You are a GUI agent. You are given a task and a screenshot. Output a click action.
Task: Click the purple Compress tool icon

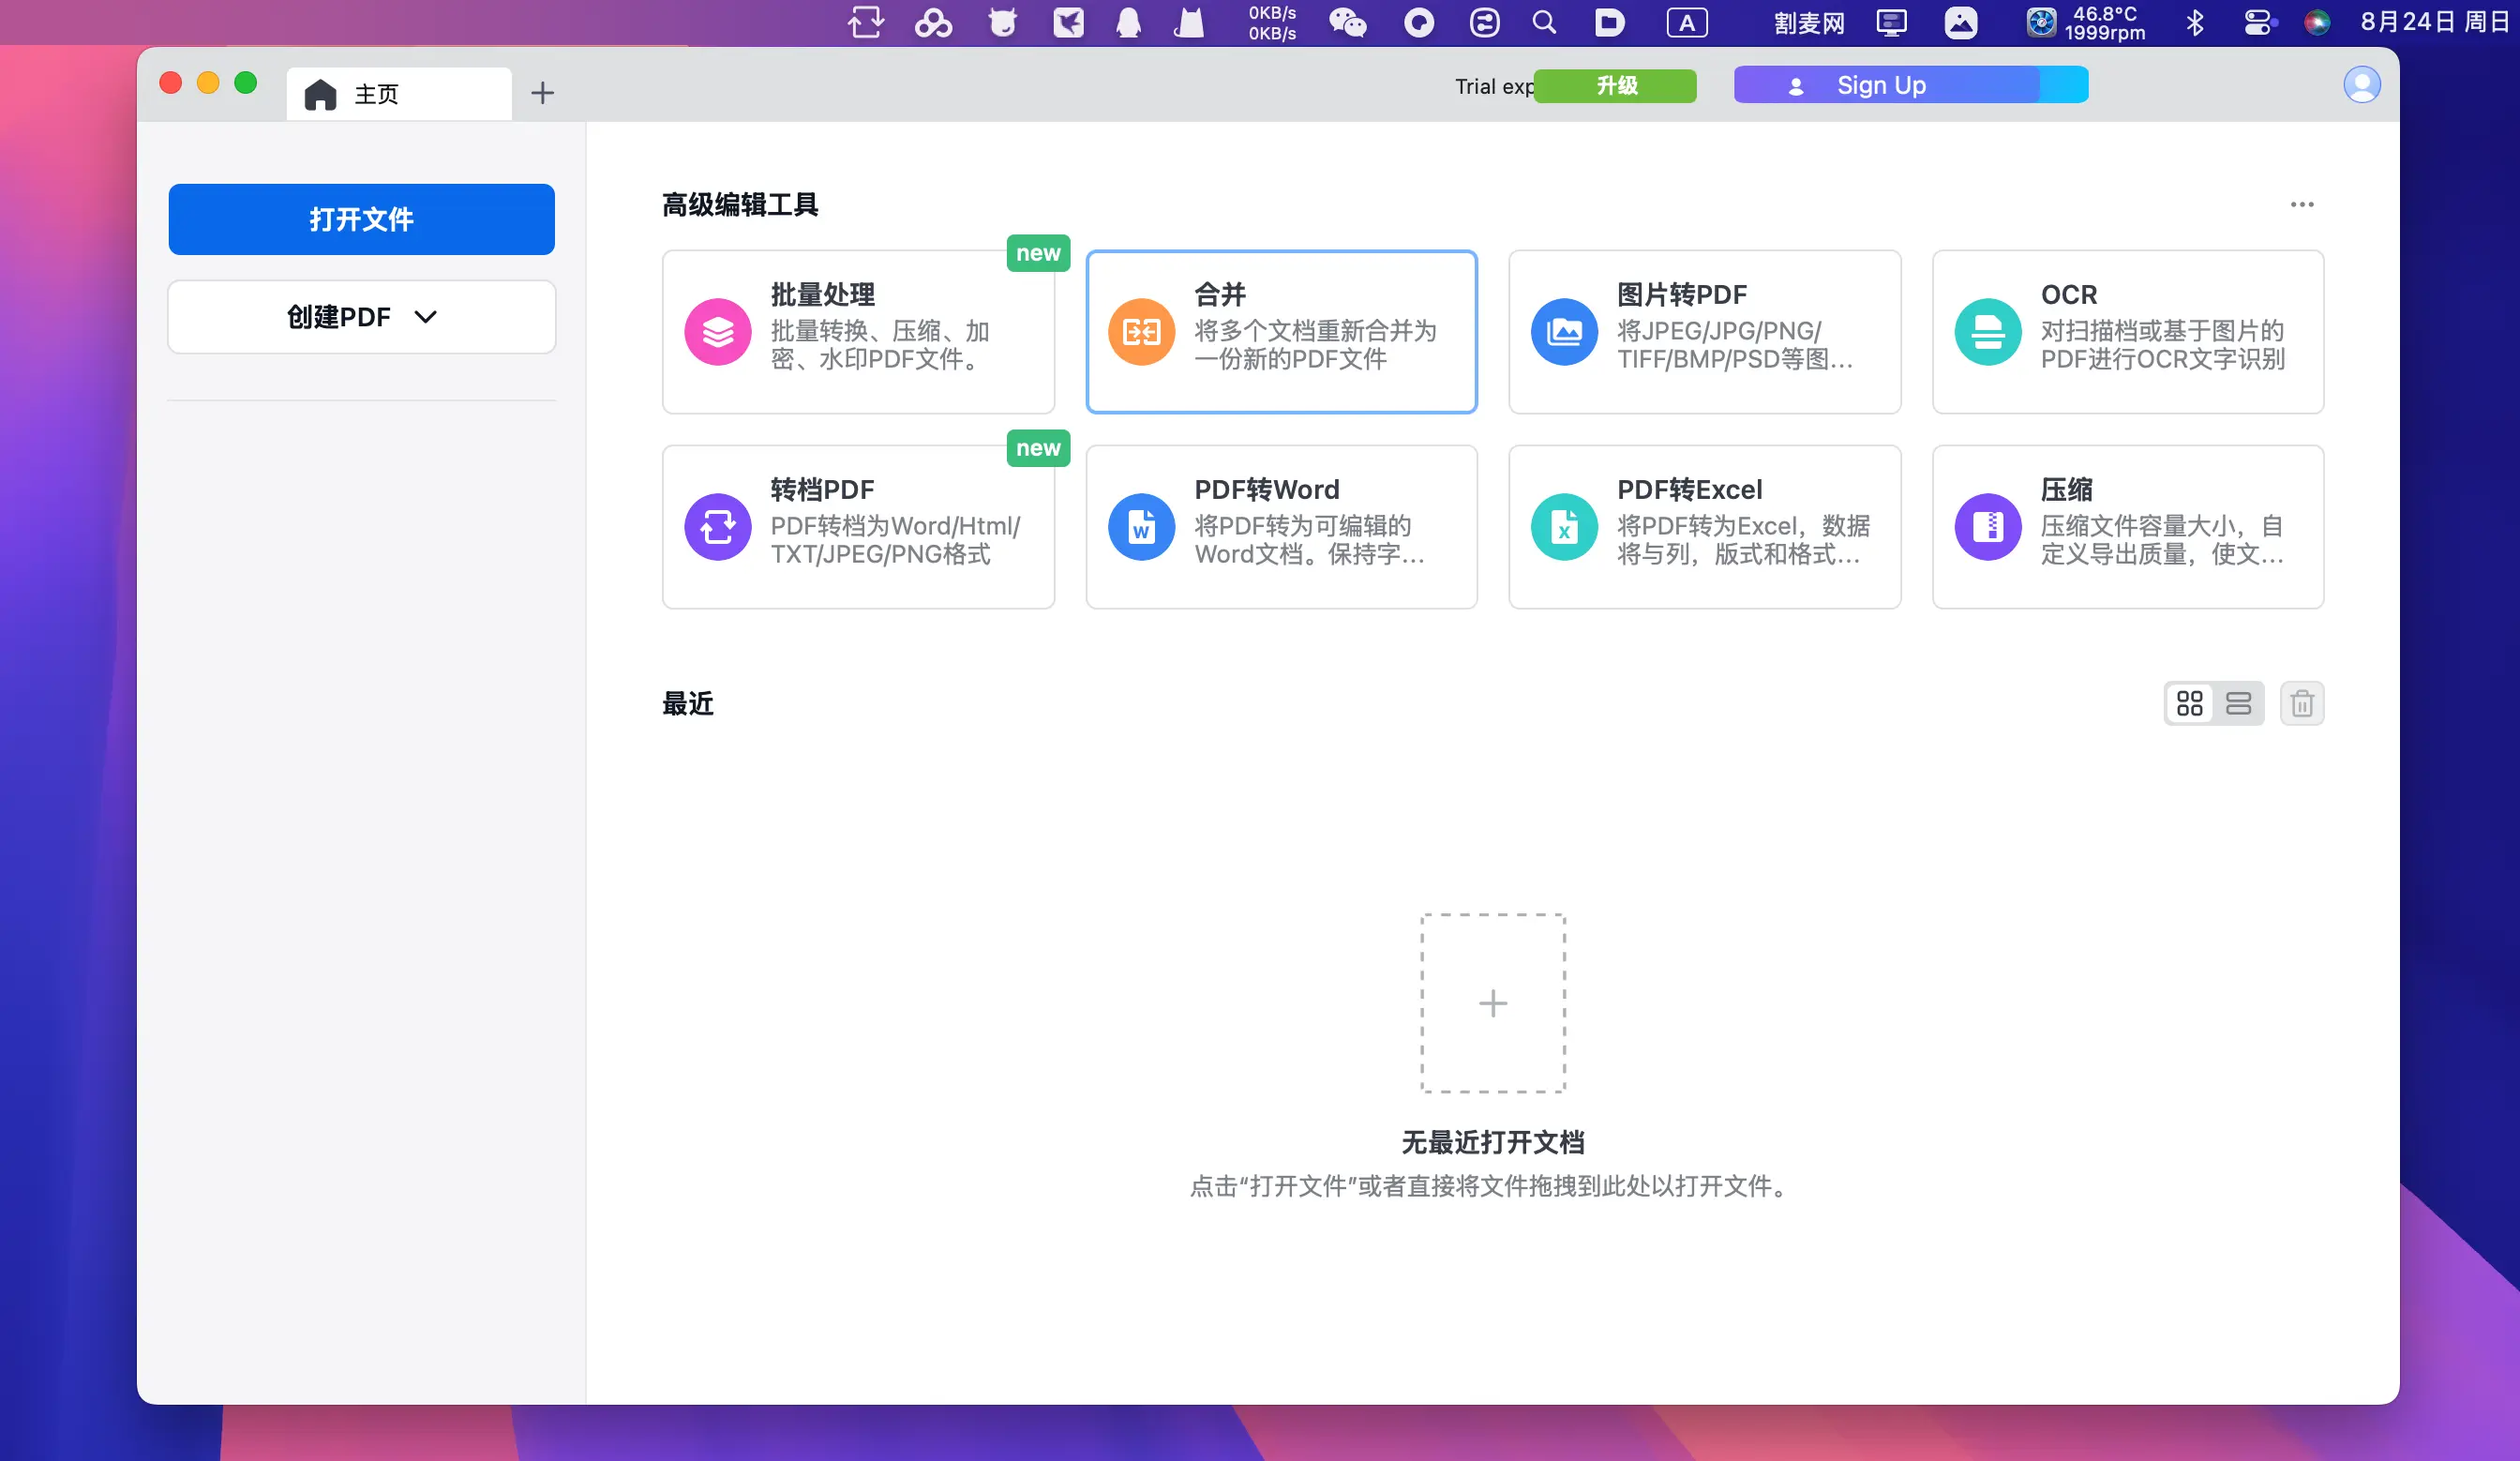tap(1987, 526)
